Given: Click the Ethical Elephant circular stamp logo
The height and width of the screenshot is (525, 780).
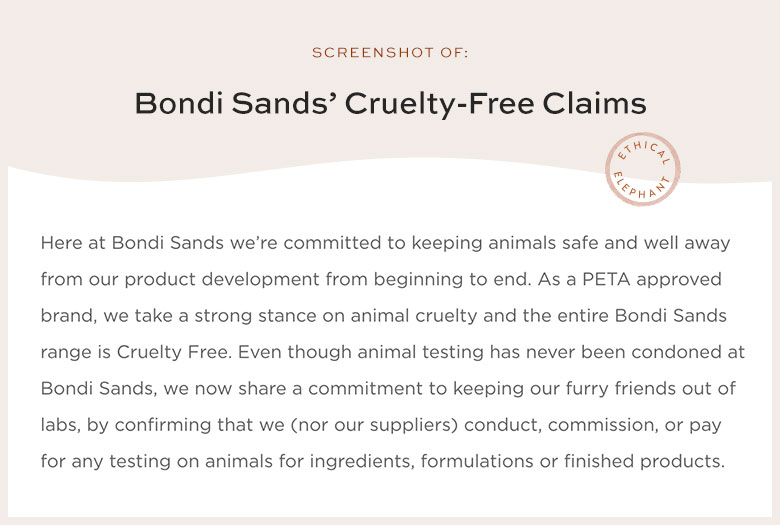Looking at the screenshot, I should tap(643, 169).
